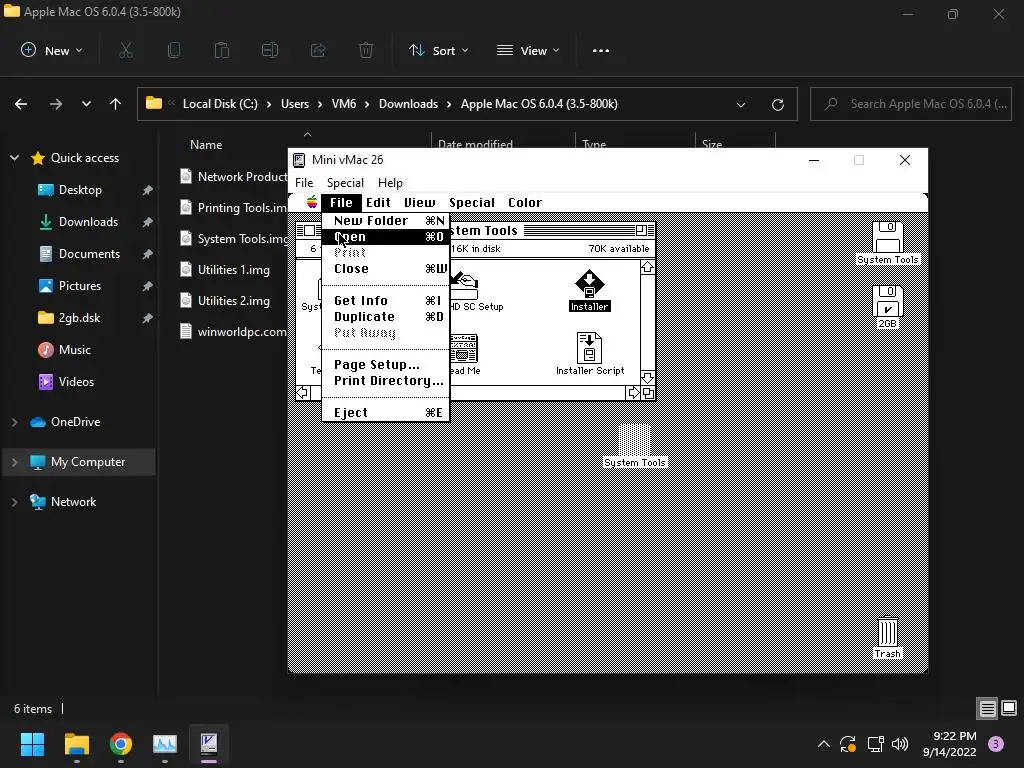Open Desktop in Quick access
The image size is (1024, 768).
click(x=80, y=189)
